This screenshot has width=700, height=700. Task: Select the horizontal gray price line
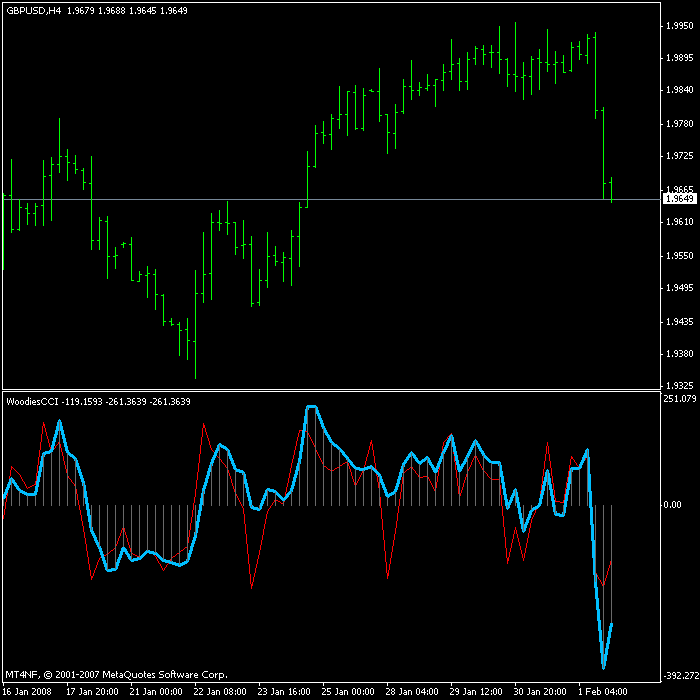(x=331, y=199)
